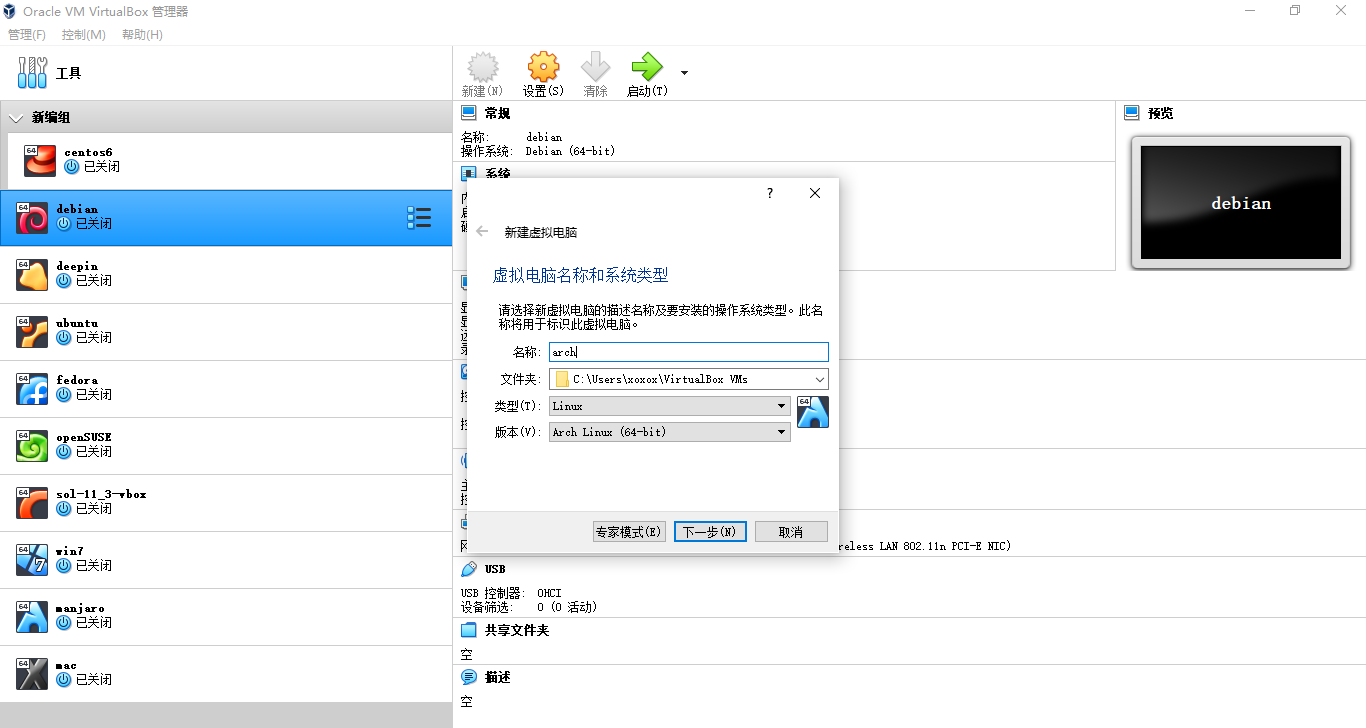Click the Shared Folders (共享文件夹) icon
The width and height of the screenshot is (1366, 728).
(469, 630)
